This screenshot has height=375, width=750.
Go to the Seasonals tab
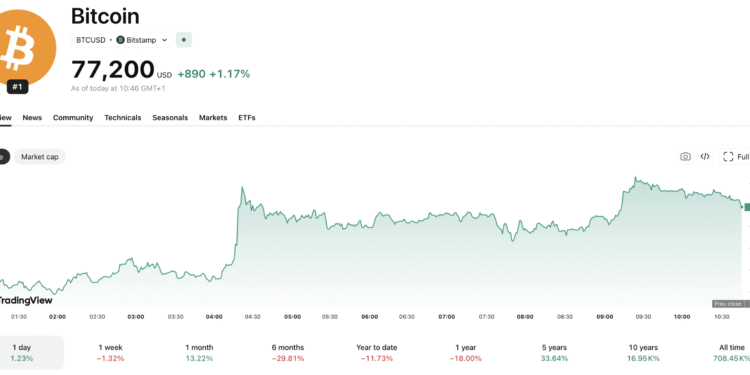[170, 118]
